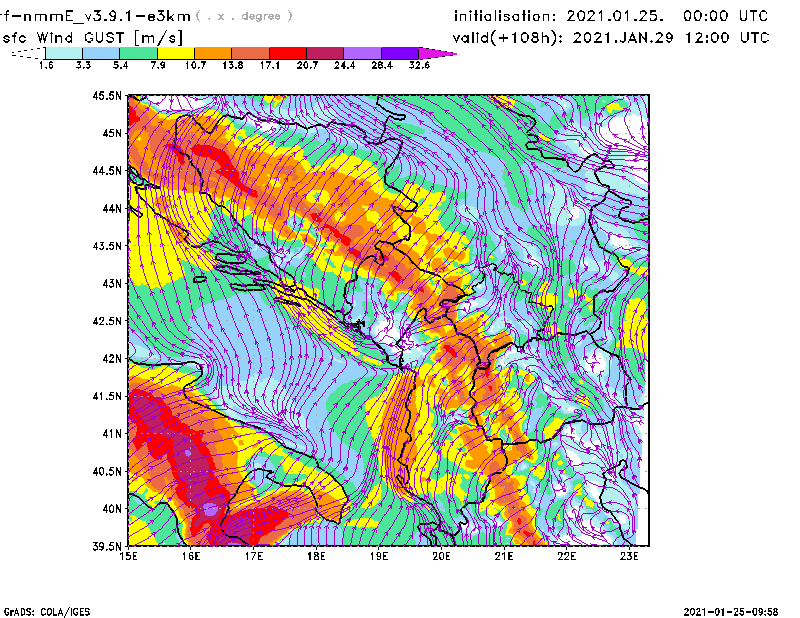The image size is (800, 618).
Task: Click the "22E" longitude label
Action: [567, 556]
